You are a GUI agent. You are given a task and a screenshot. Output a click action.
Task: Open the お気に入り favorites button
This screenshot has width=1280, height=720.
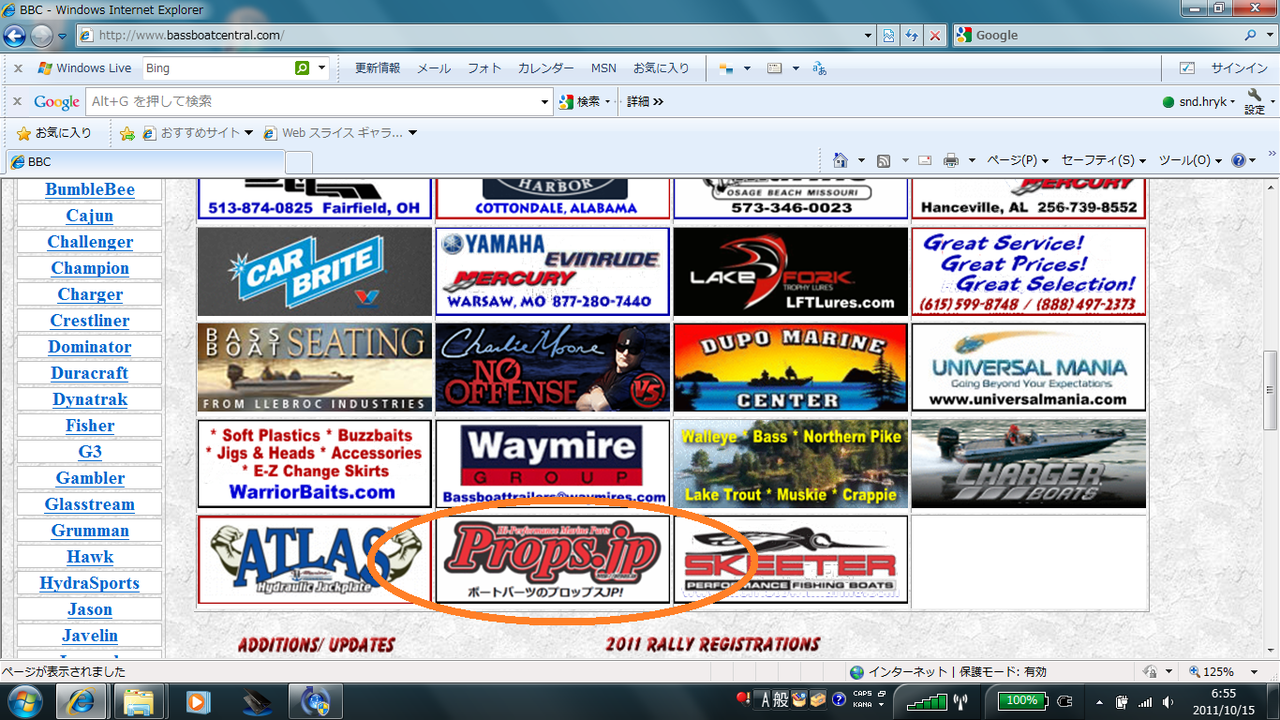tap(54, 133)
